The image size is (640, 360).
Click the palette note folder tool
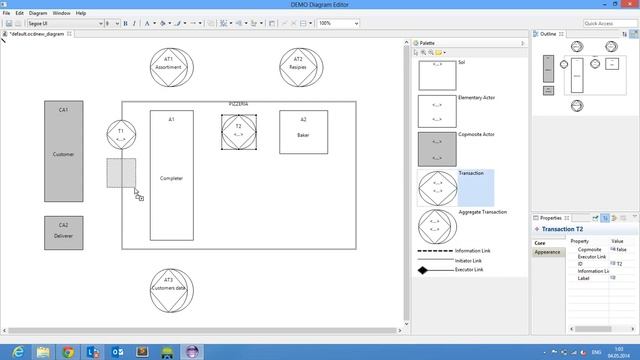pos(438,53)
